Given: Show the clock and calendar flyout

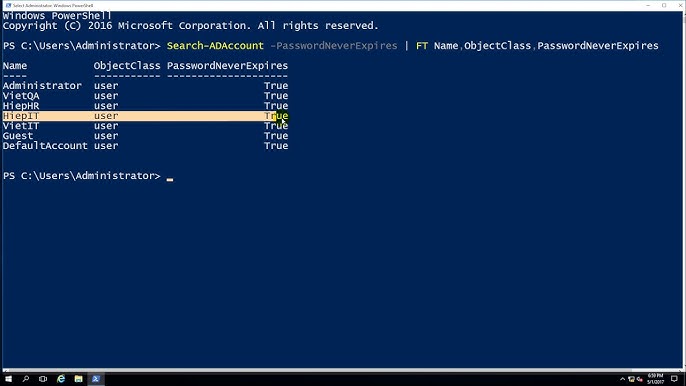Looking at the screenshot, I should [655, 379].
